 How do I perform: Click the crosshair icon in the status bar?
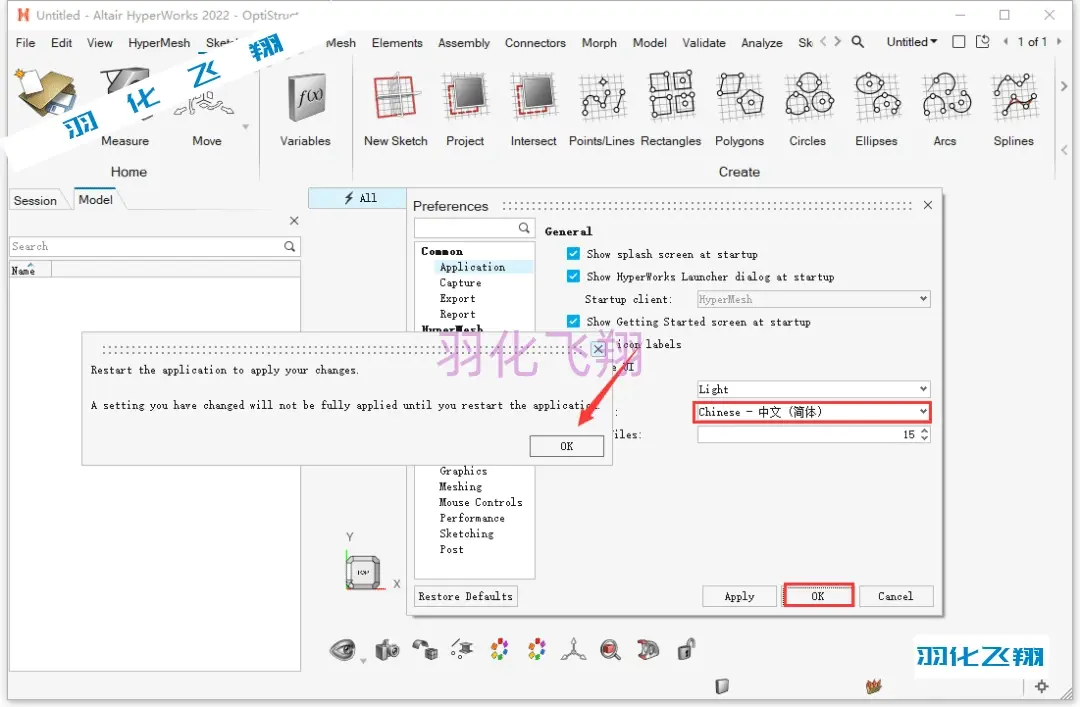click(1041, 686)
